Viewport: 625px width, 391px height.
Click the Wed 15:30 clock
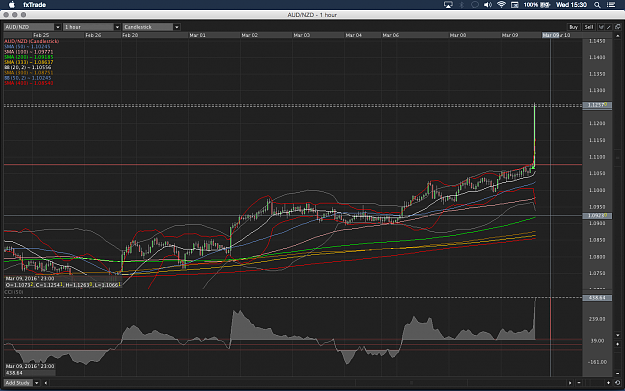[x=571, y=5]
